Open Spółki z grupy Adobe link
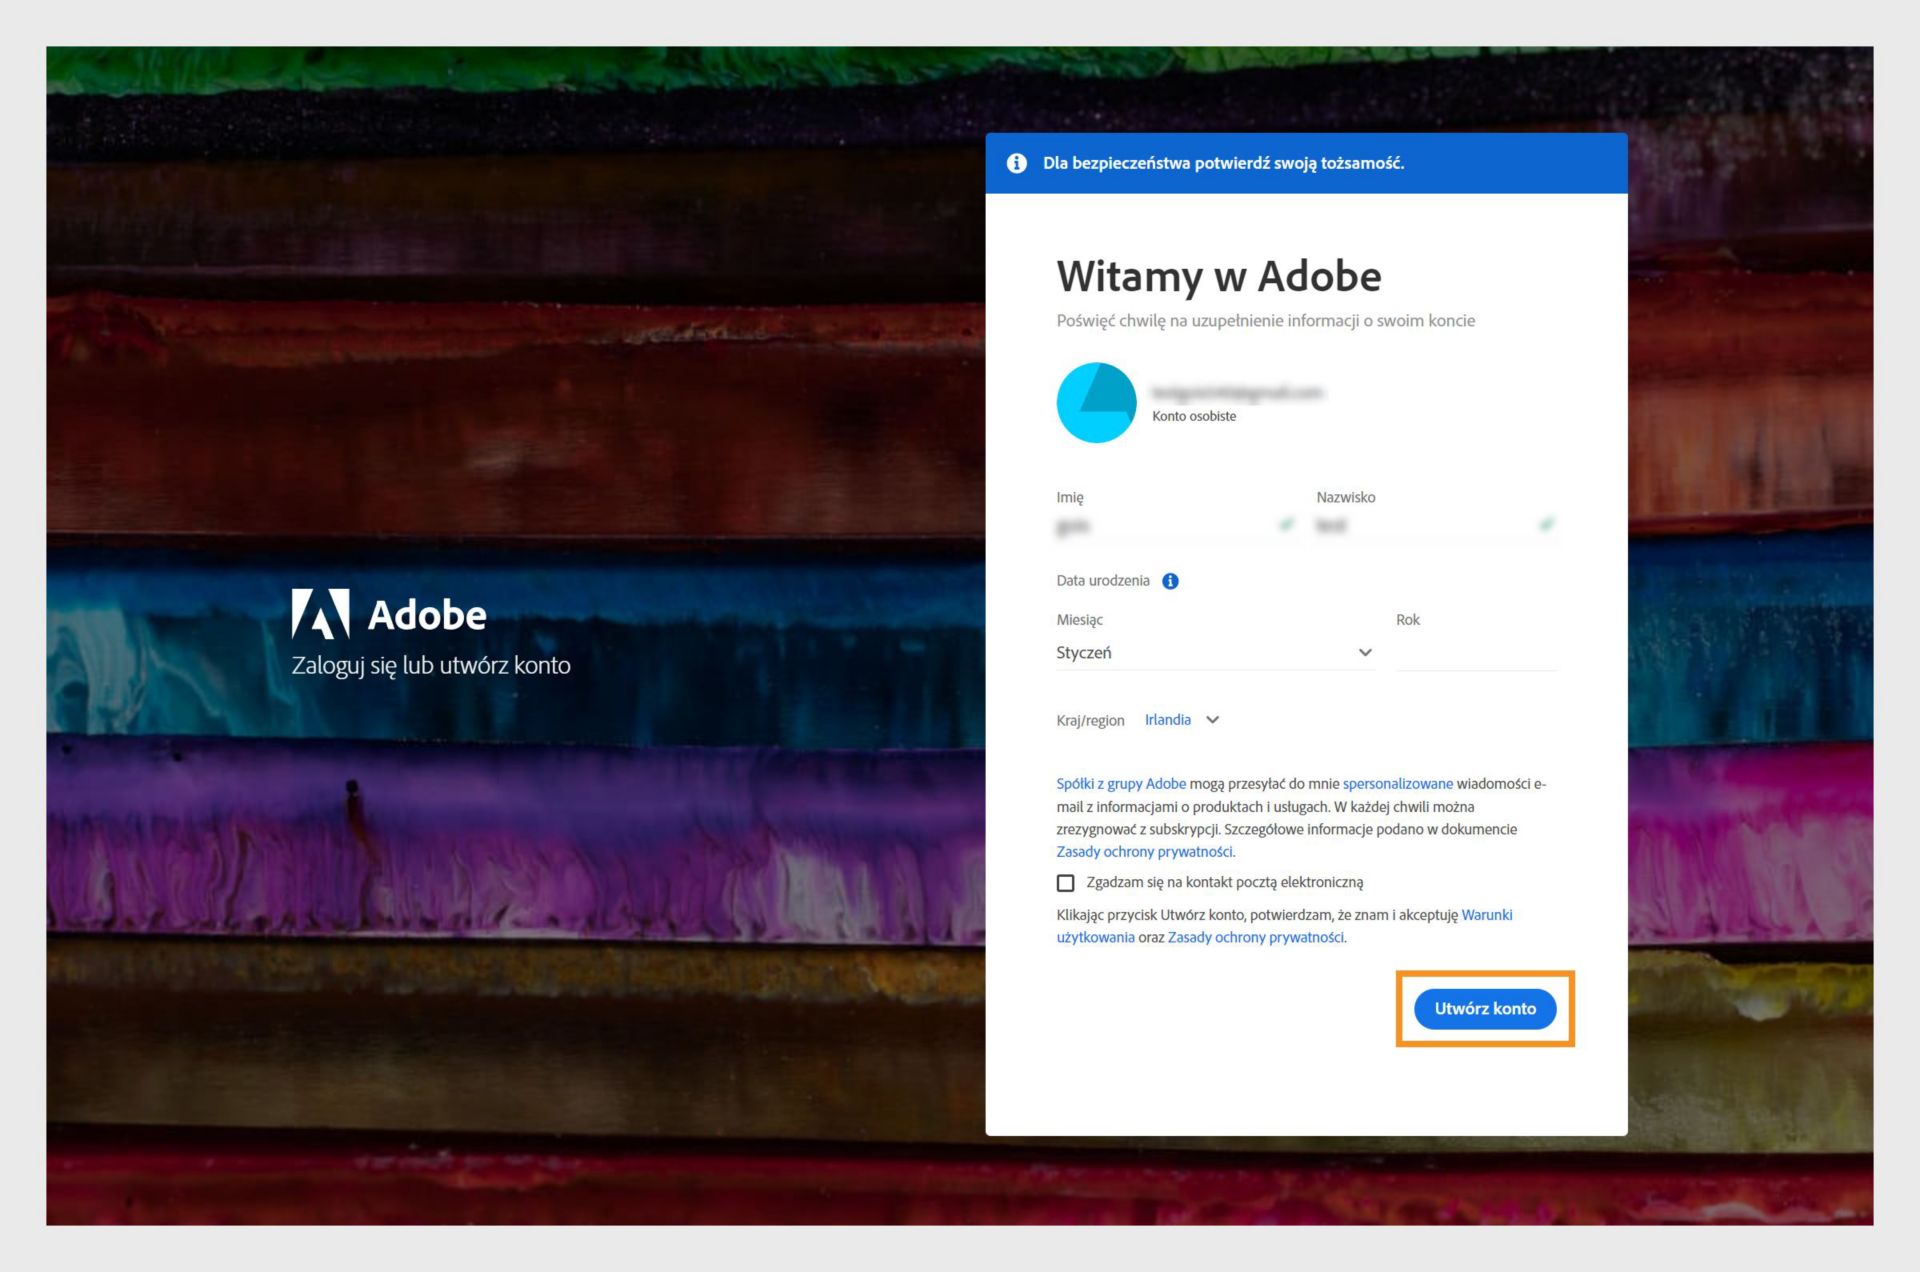This screenshot has width=1920, height=1272. point(1121,784)
